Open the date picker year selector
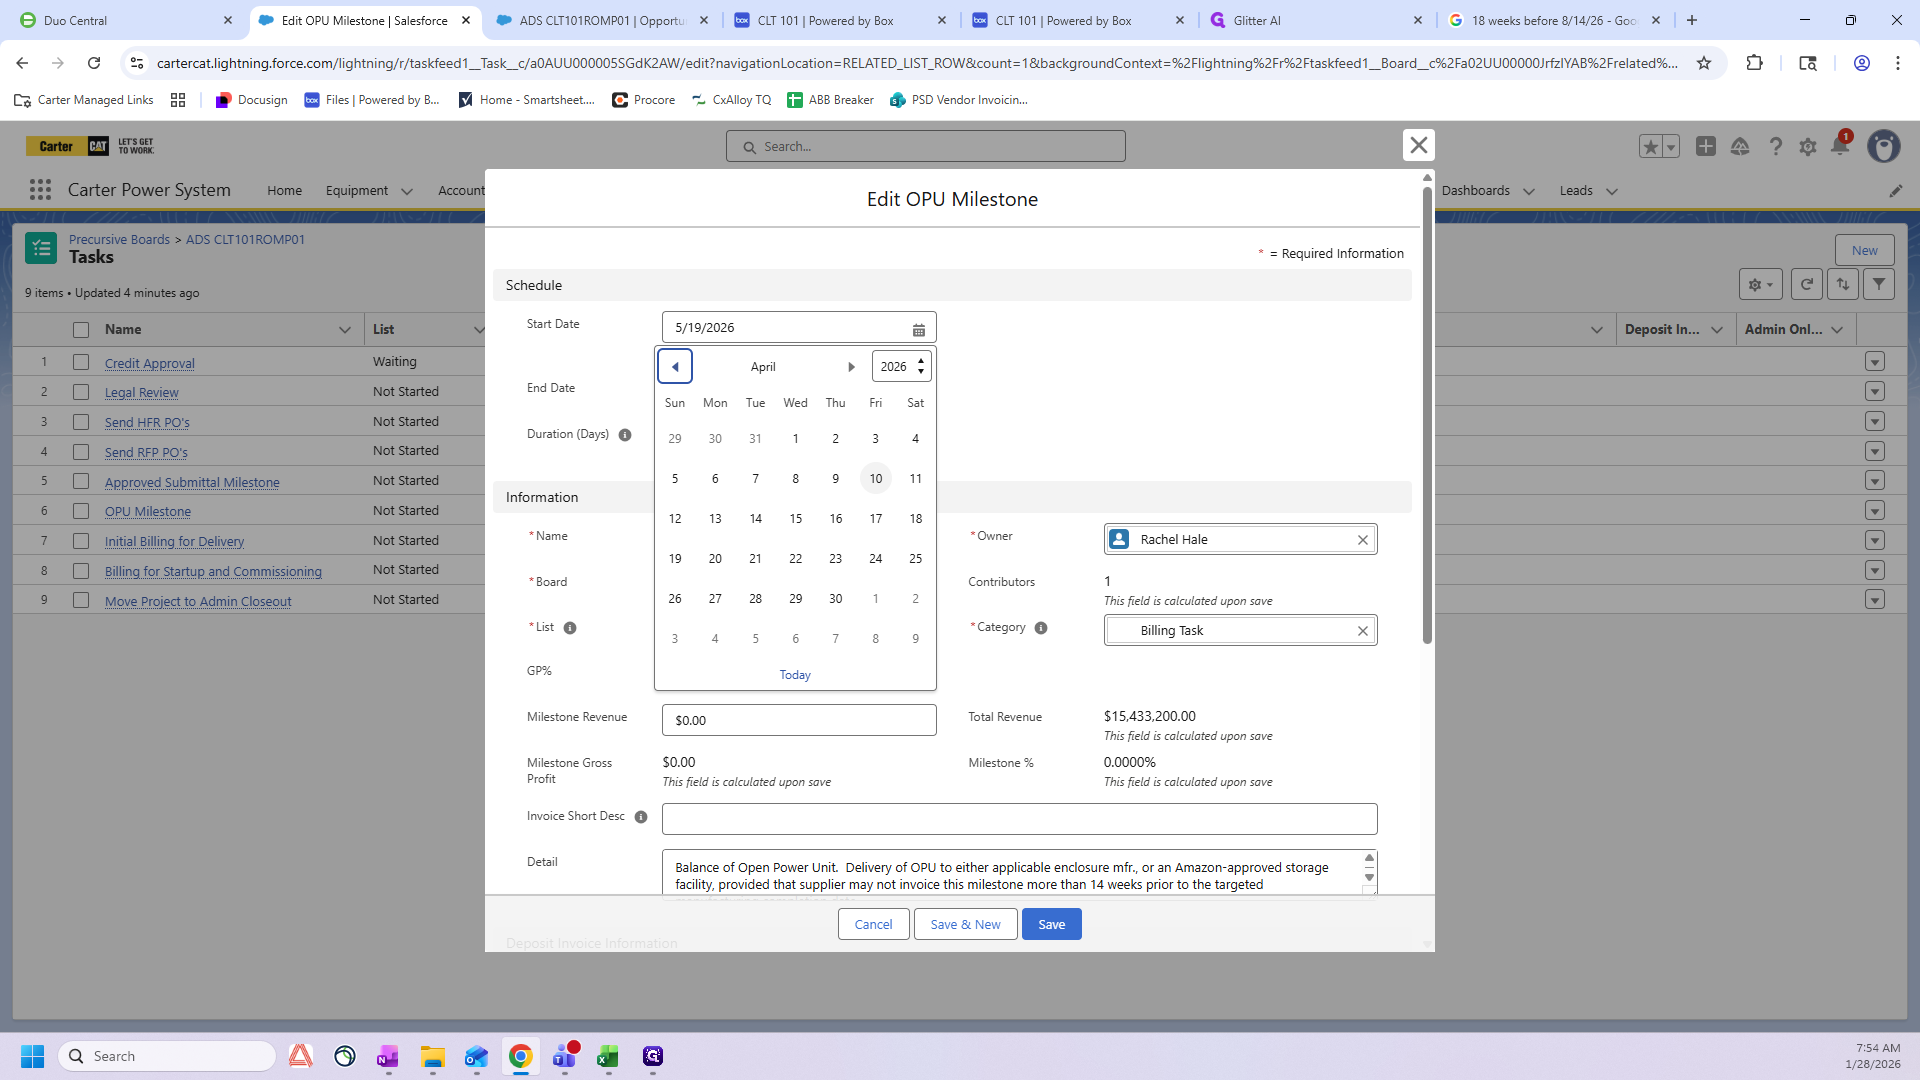This screenshot has width=1920, height=1080. pos(900,367)
